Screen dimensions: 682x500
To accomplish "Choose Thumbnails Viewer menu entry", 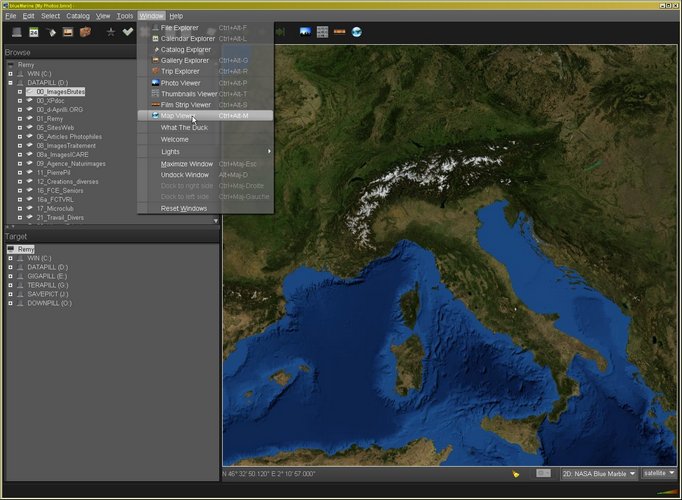I will (188, 94).
